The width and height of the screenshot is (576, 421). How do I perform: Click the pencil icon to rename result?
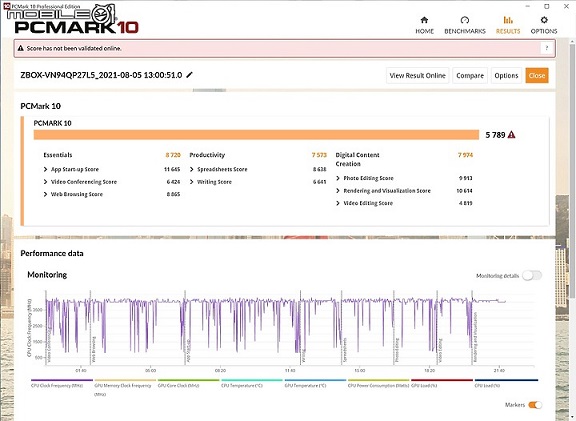tap(189, 75)
